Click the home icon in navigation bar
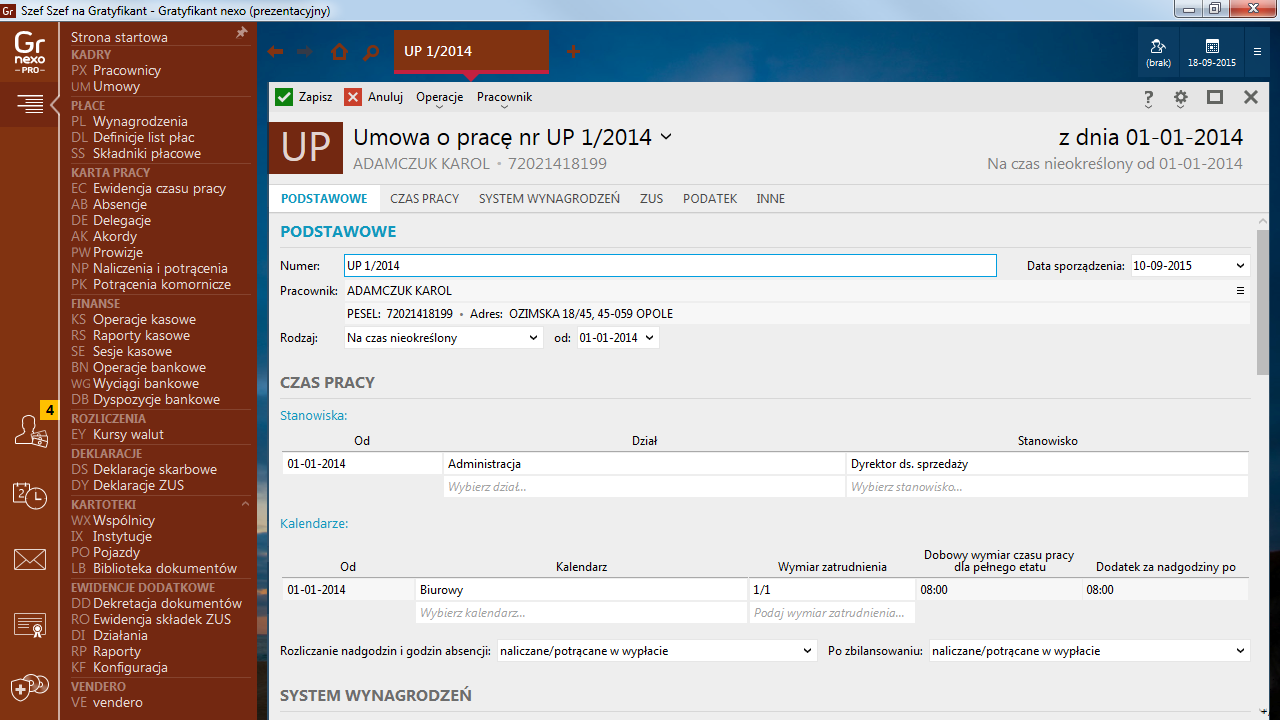Viewport: 1280px width, 720px height. click(340, 52)
